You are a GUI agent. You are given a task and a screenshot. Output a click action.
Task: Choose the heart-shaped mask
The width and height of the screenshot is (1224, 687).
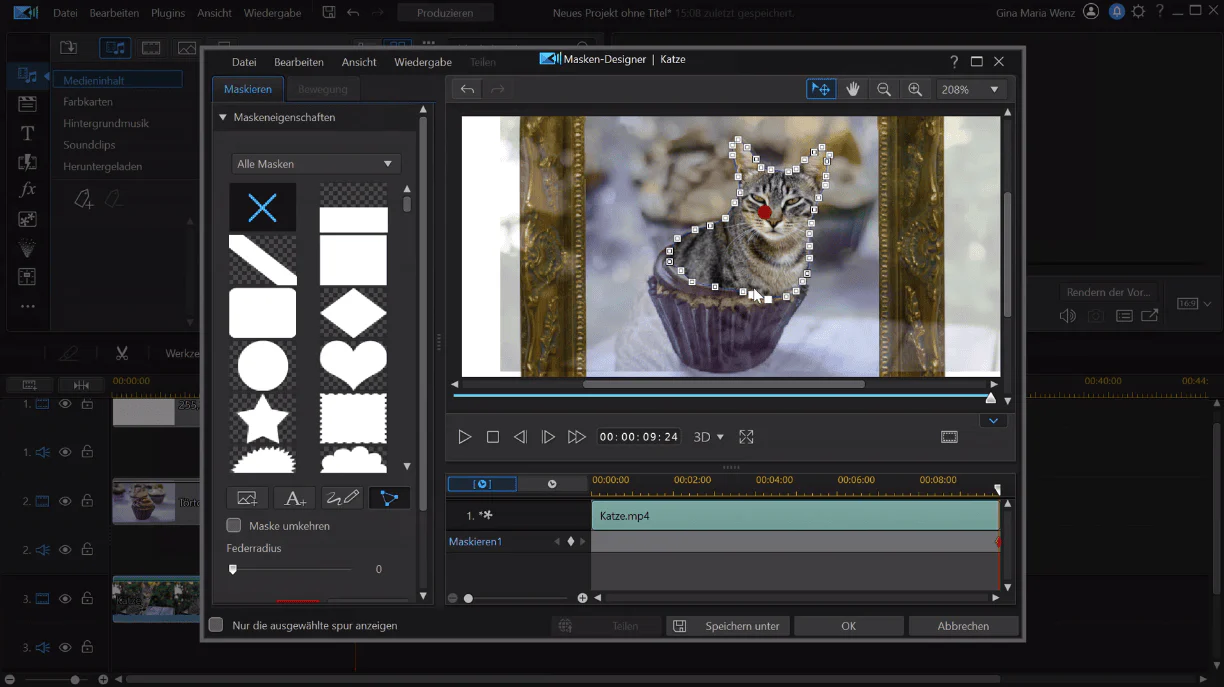[x=353, y=365]
